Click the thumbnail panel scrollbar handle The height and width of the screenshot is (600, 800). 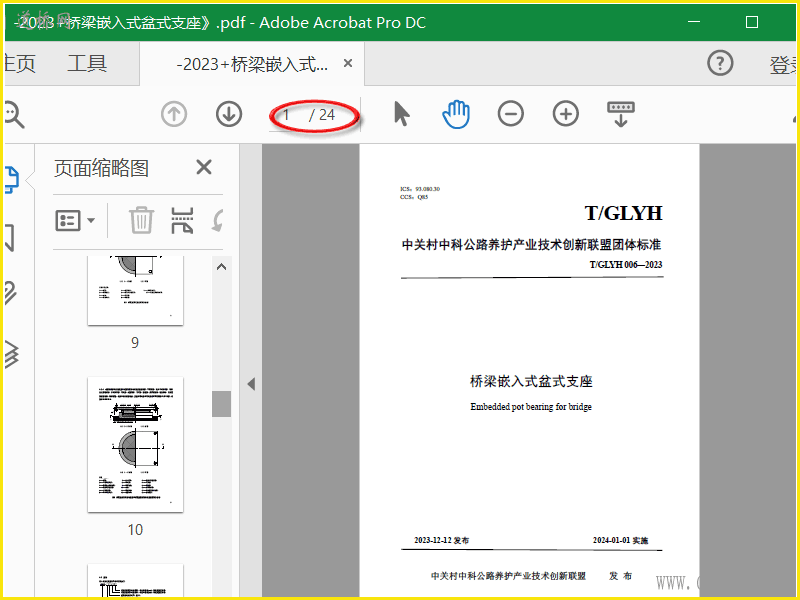(x=221, y=404)
